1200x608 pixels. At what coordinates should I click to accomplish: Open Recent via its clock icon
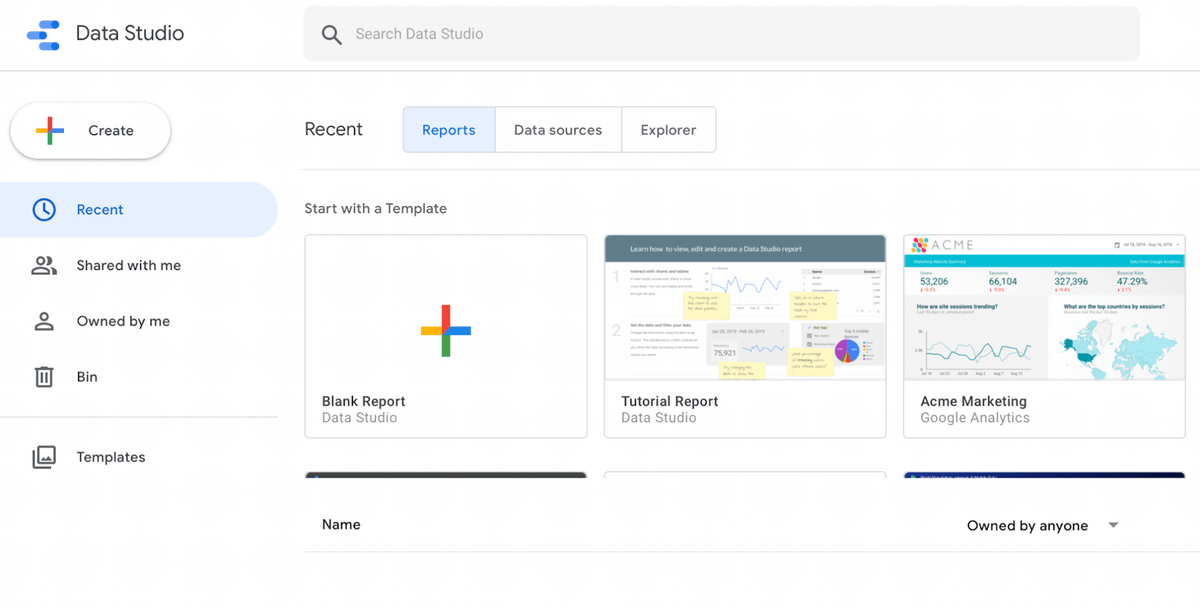(x=44, y=210)
